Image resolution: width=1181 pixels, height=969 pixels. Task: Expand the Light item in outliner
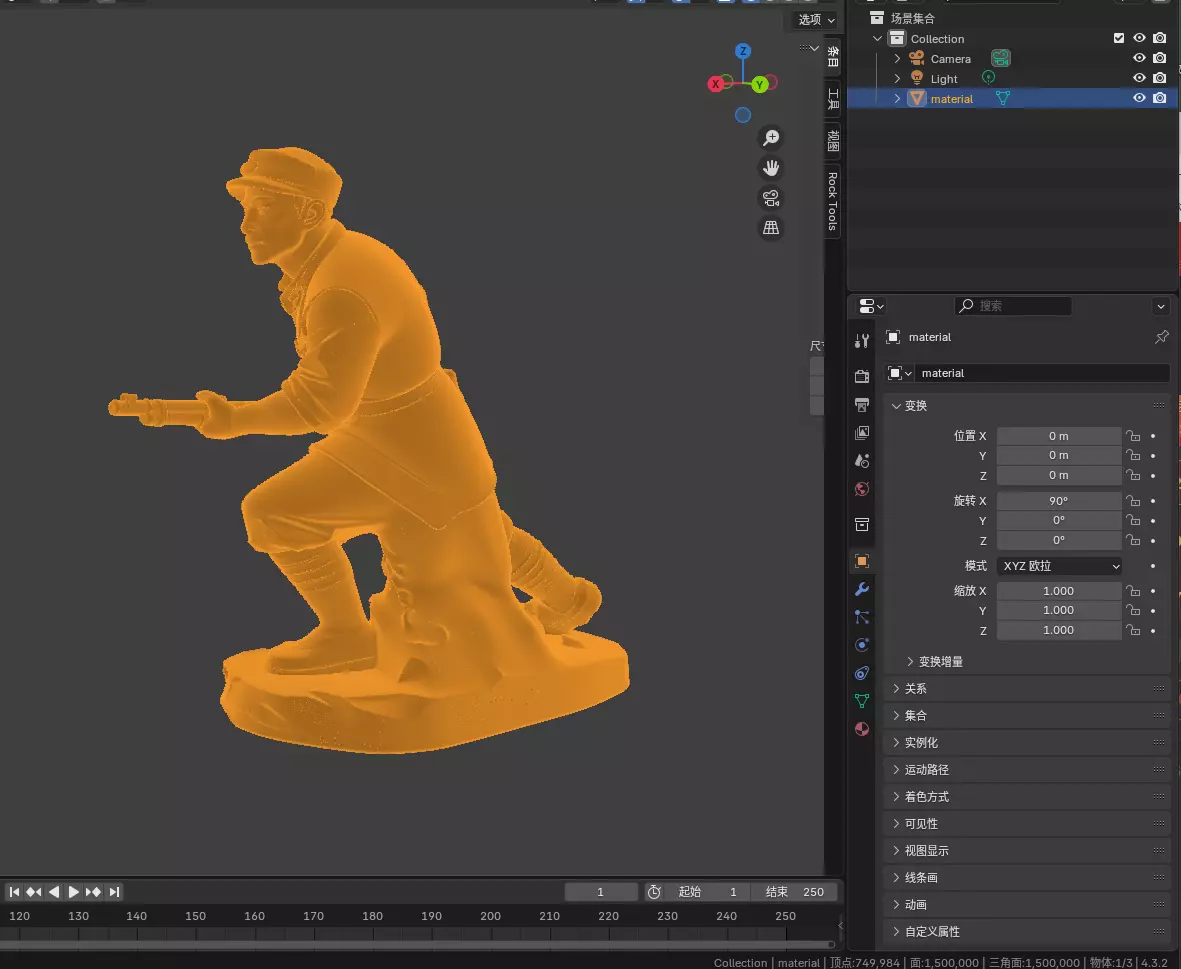point(897,78)
